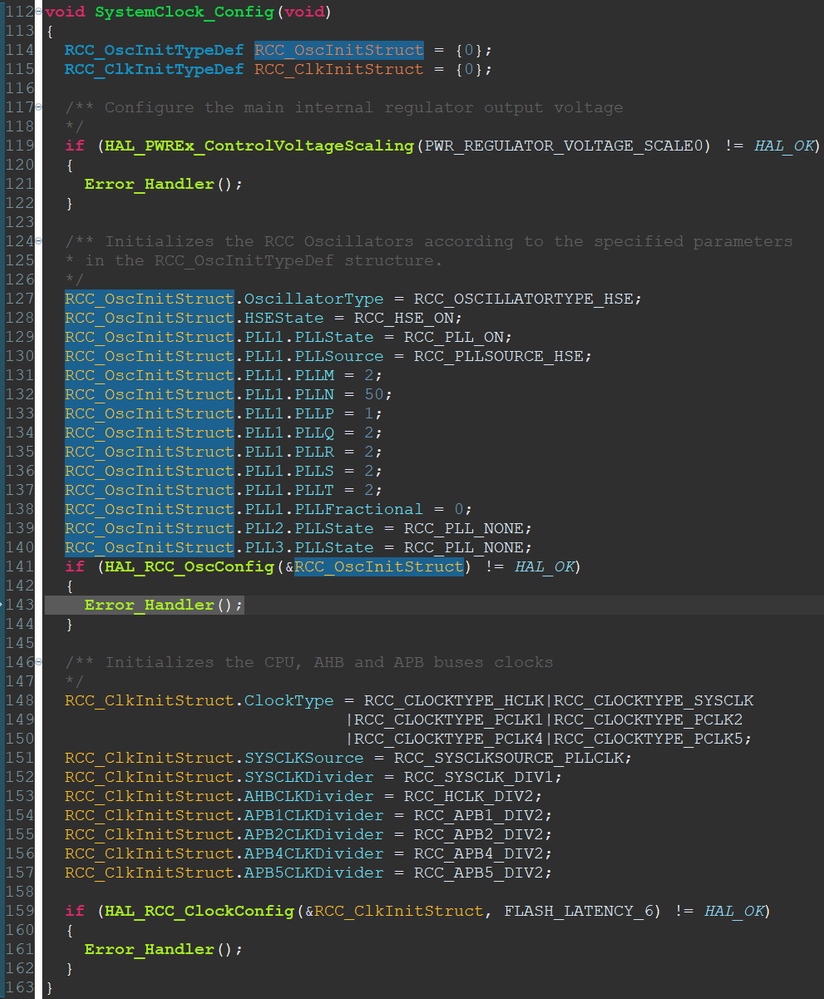Viewport: 824px width, 999px height.
Task: Click Error_Handler call on line 161
Action: pos(150,949)
